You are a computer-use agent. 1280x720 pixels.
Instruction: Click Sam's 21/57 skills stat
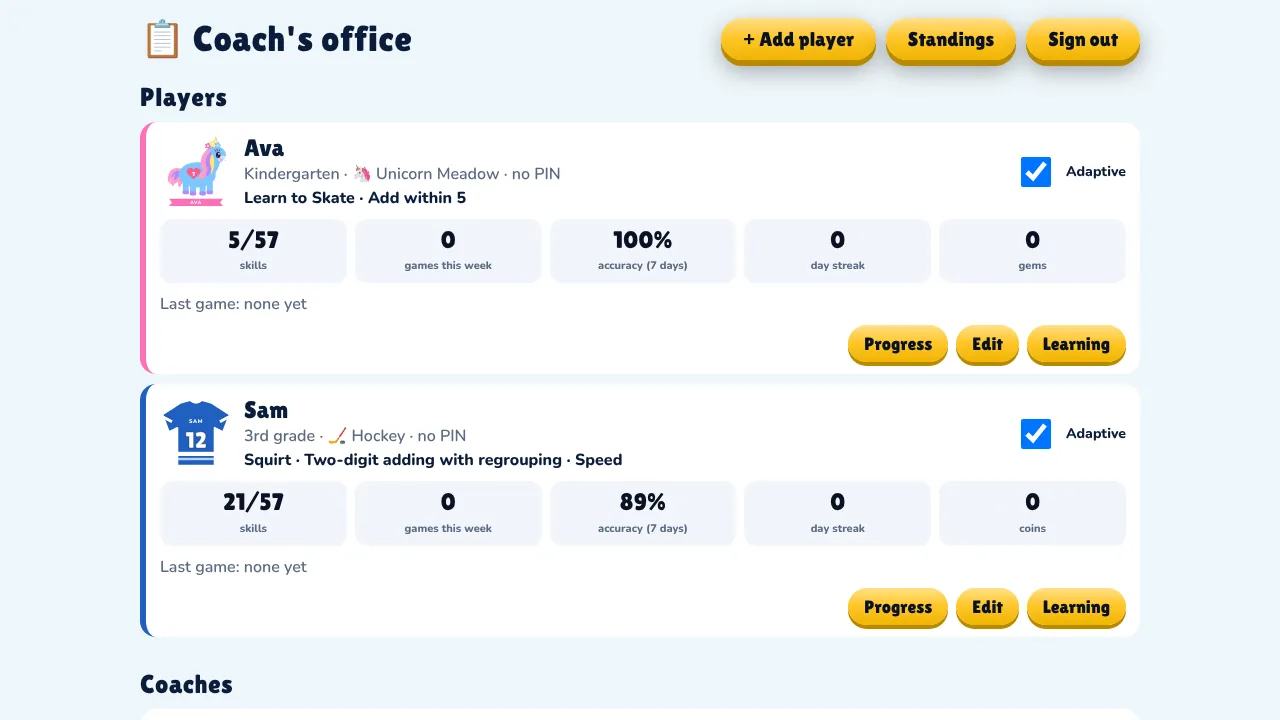point(253,513)
